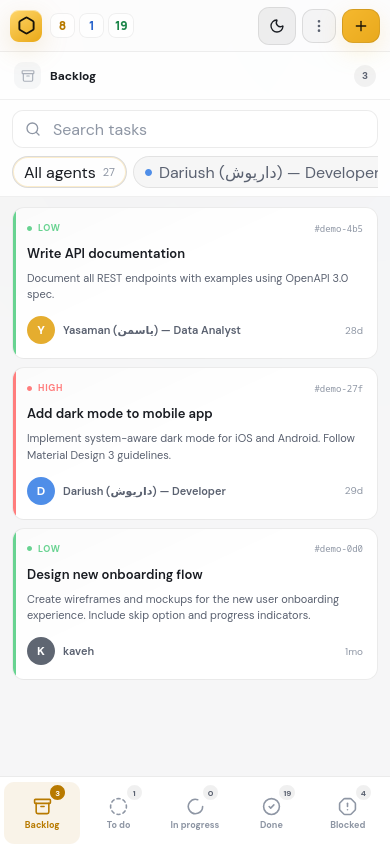Click the Backlog archive box header icon

[x=27, y=76]
